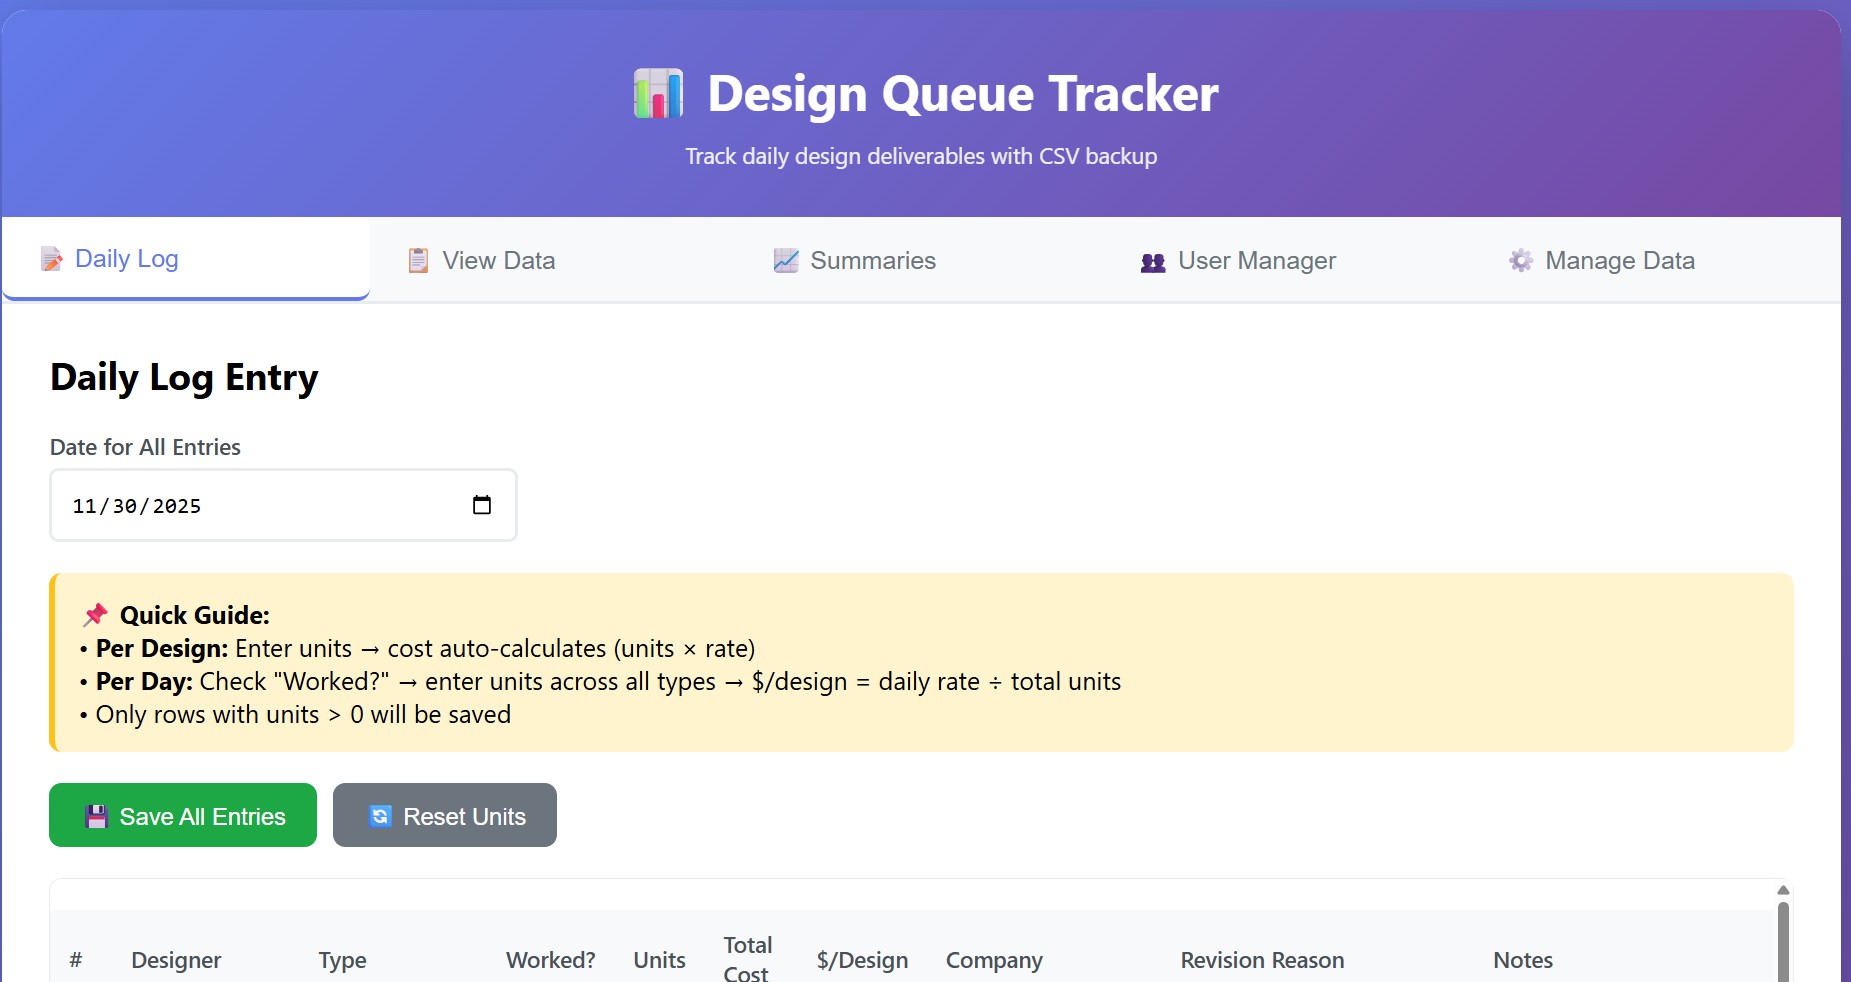This screenshot has width=1851, height=982.
Task: Open the calendar date picker
Action: point(482,505)
